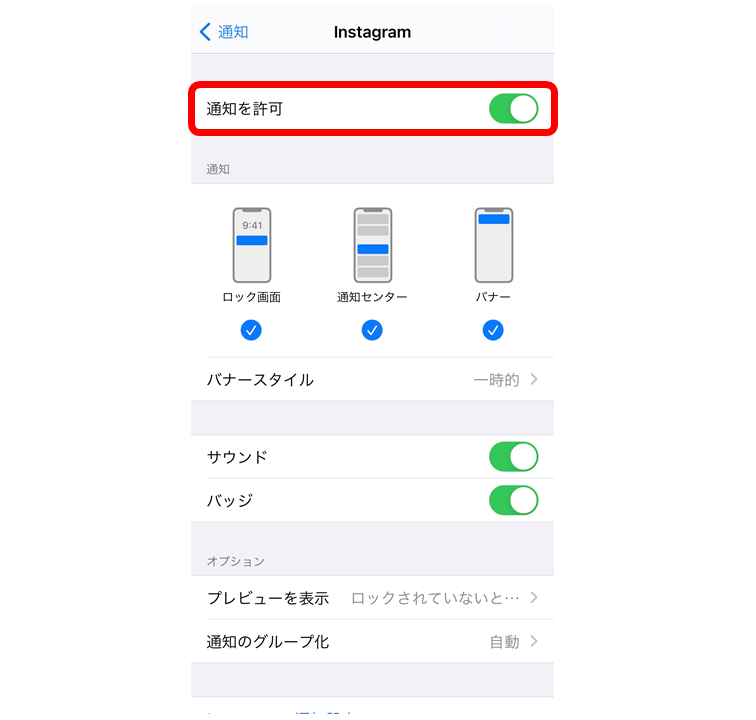
Task: Uncheck the blue checkmark under 通知センター
Action: [372, 330]
